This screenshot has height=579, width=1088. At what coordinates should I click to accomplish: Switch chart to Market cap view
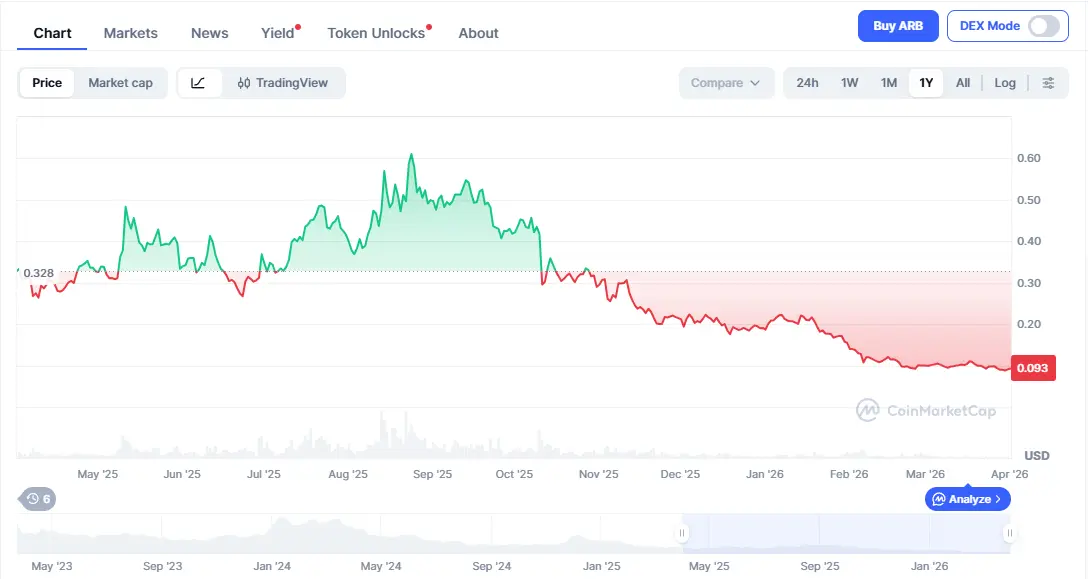point(120,83)
